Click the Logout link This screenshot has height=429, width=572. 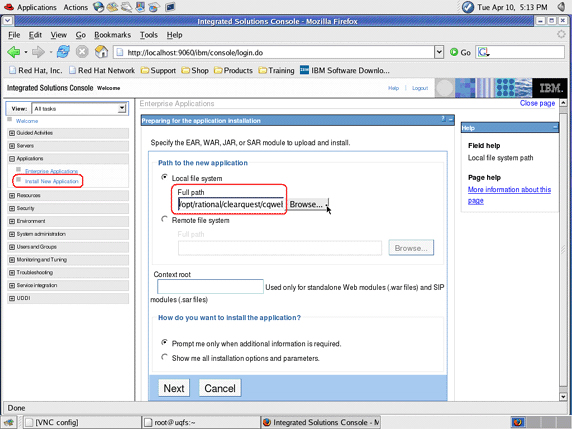[x=420, y=88]
